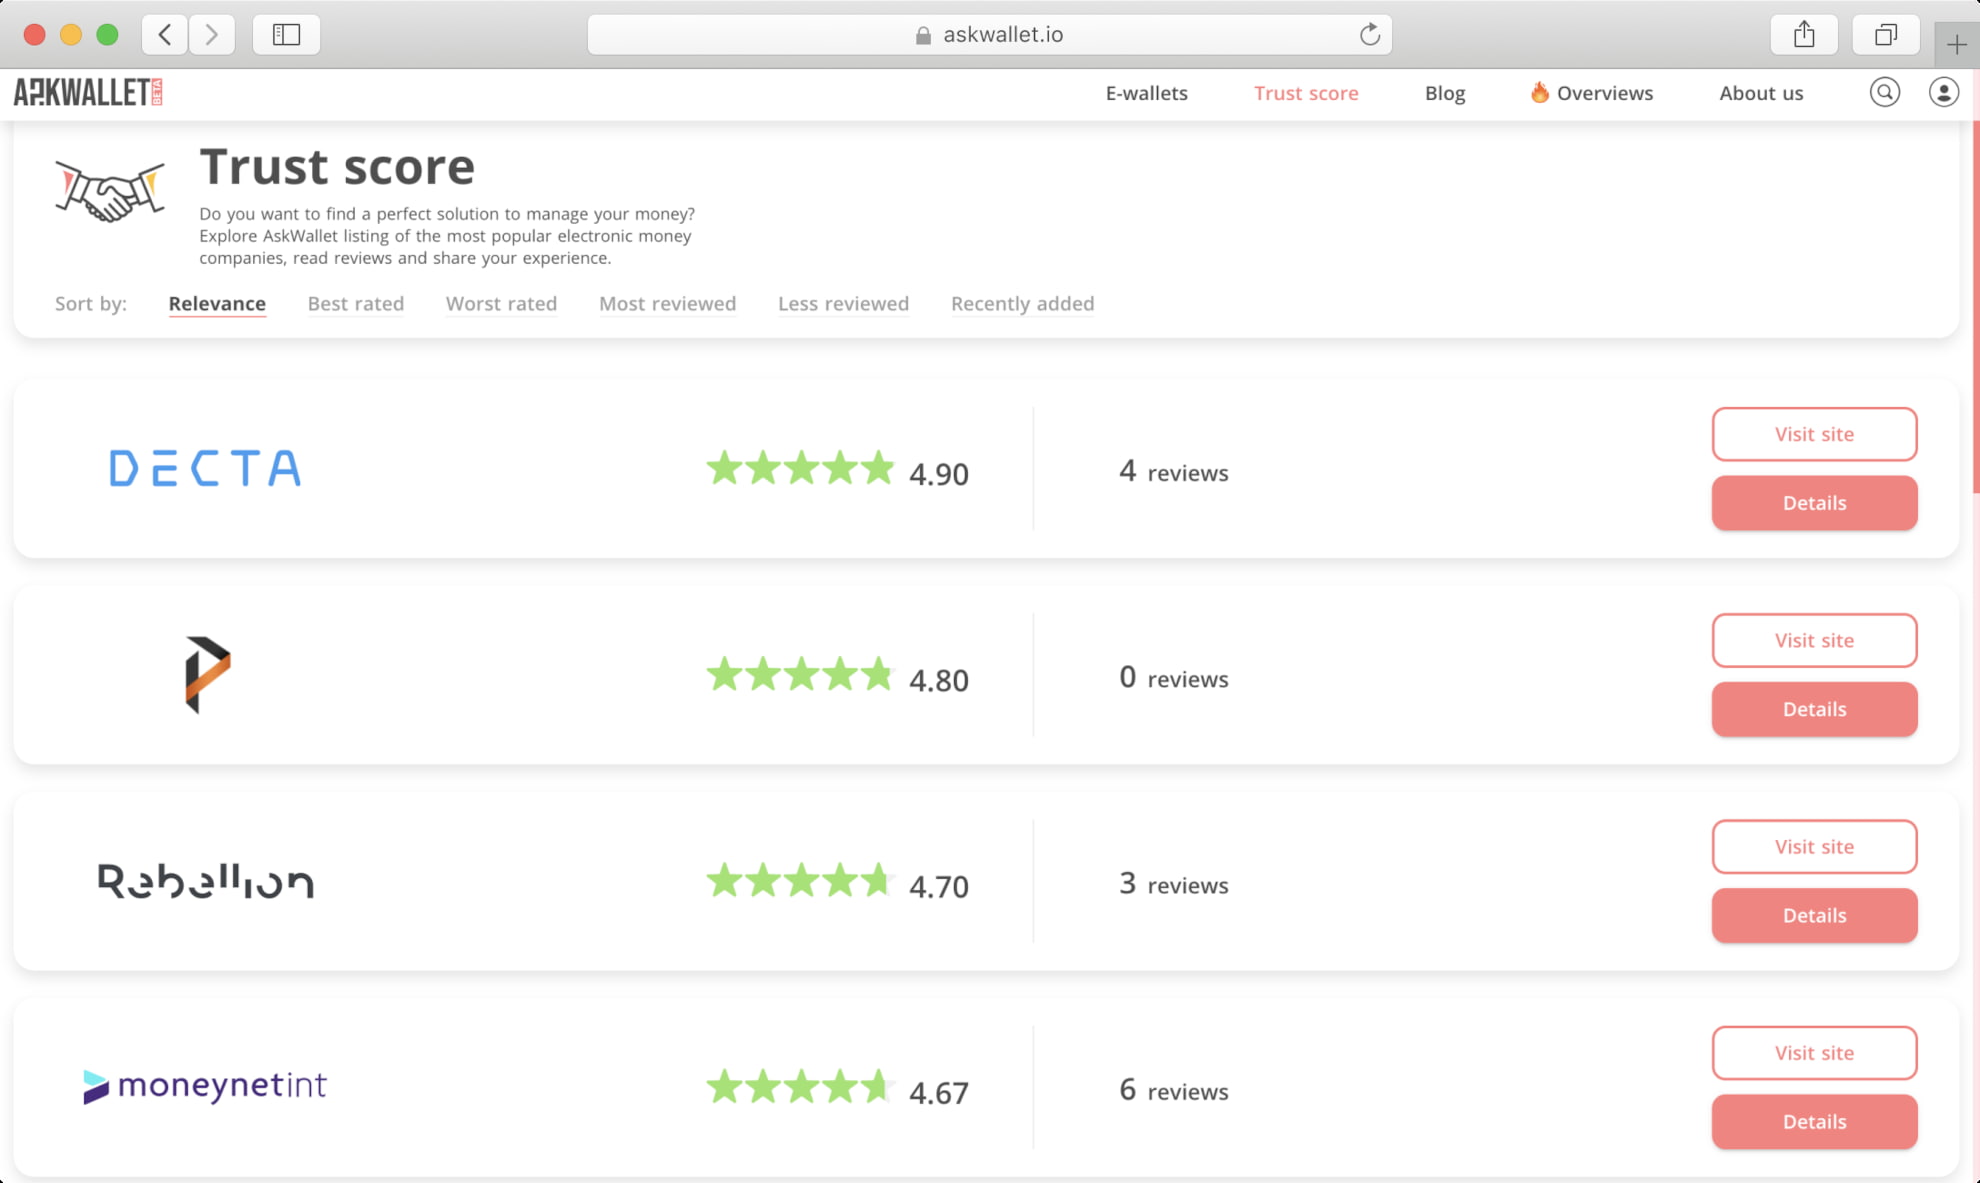This screenshot has height=1183, width=1980.
Task: Sort listings by Less reviewed
Action: pyautogui.click(x=843, y=303)
